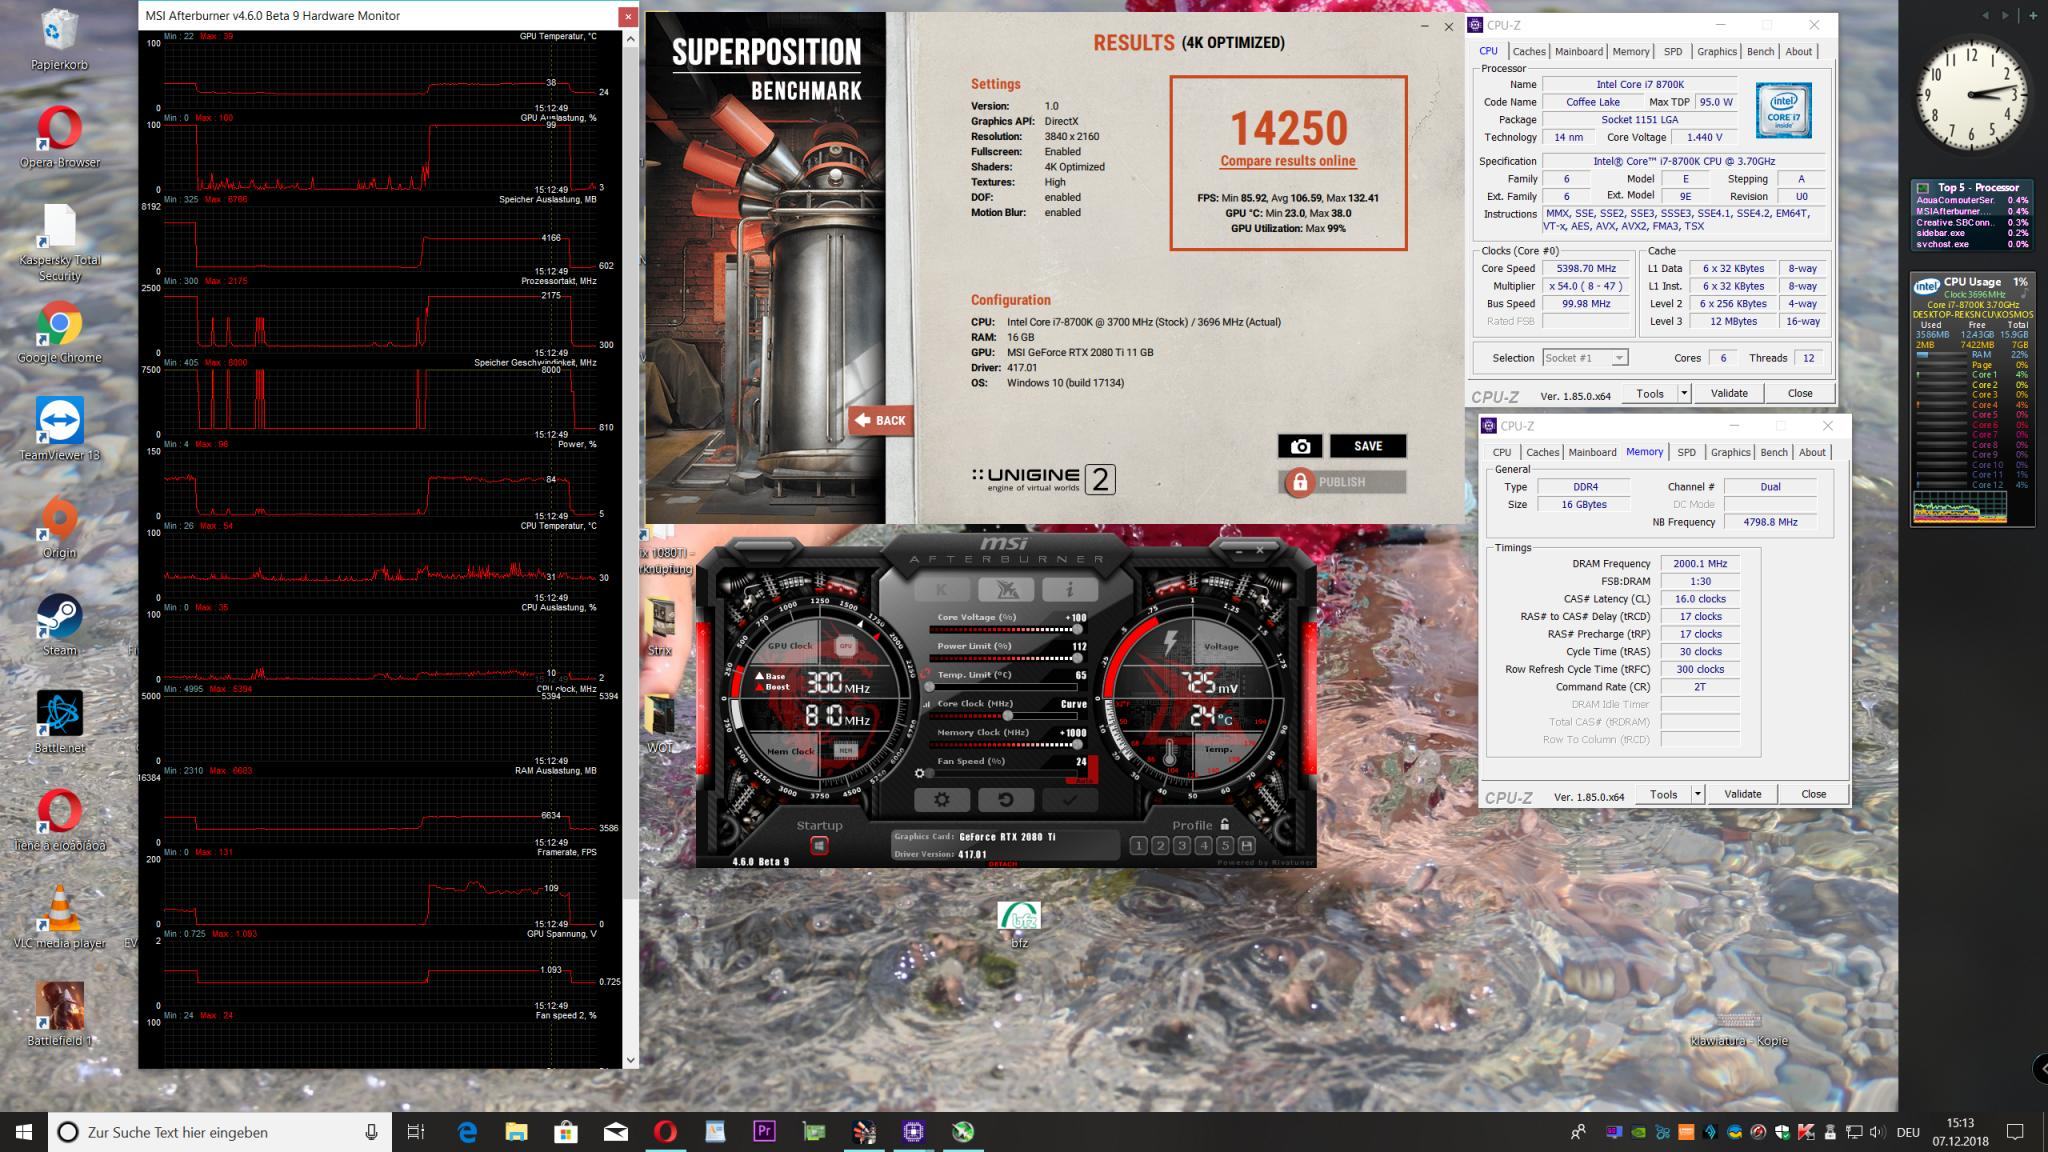Click the Detach label in Afterburner

click(x=1002, y=864)
